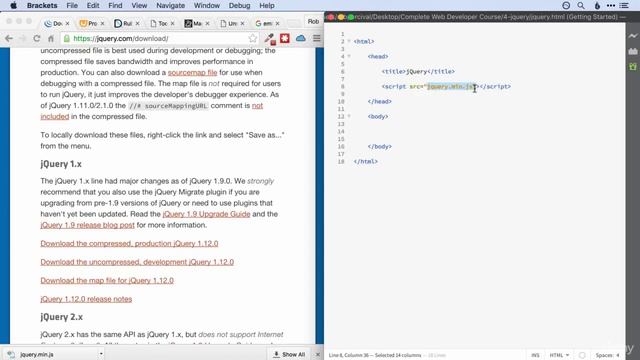Screen dimensions: 640x360
Task: Click Show All downloads button
Action: pos(289,354)
